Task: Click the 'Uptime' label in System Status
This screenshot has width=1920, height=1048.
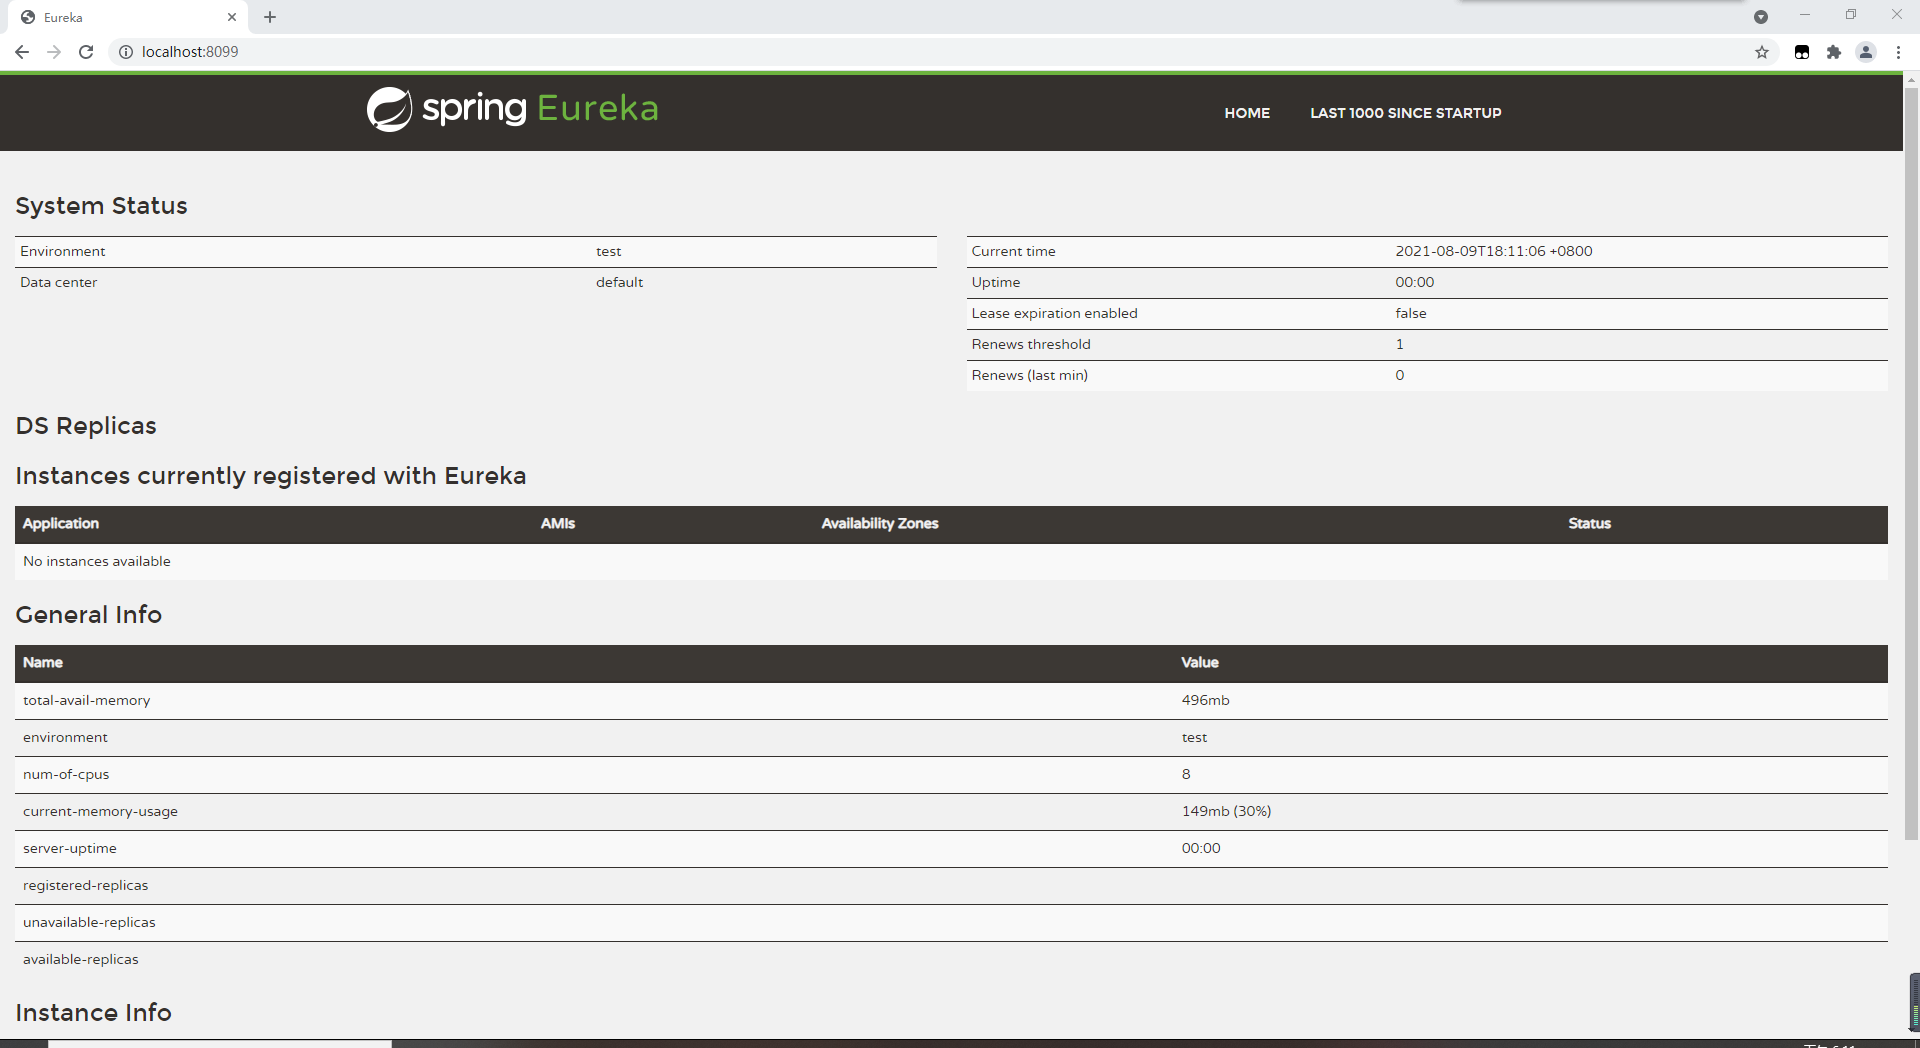Action: click(996, 282)
